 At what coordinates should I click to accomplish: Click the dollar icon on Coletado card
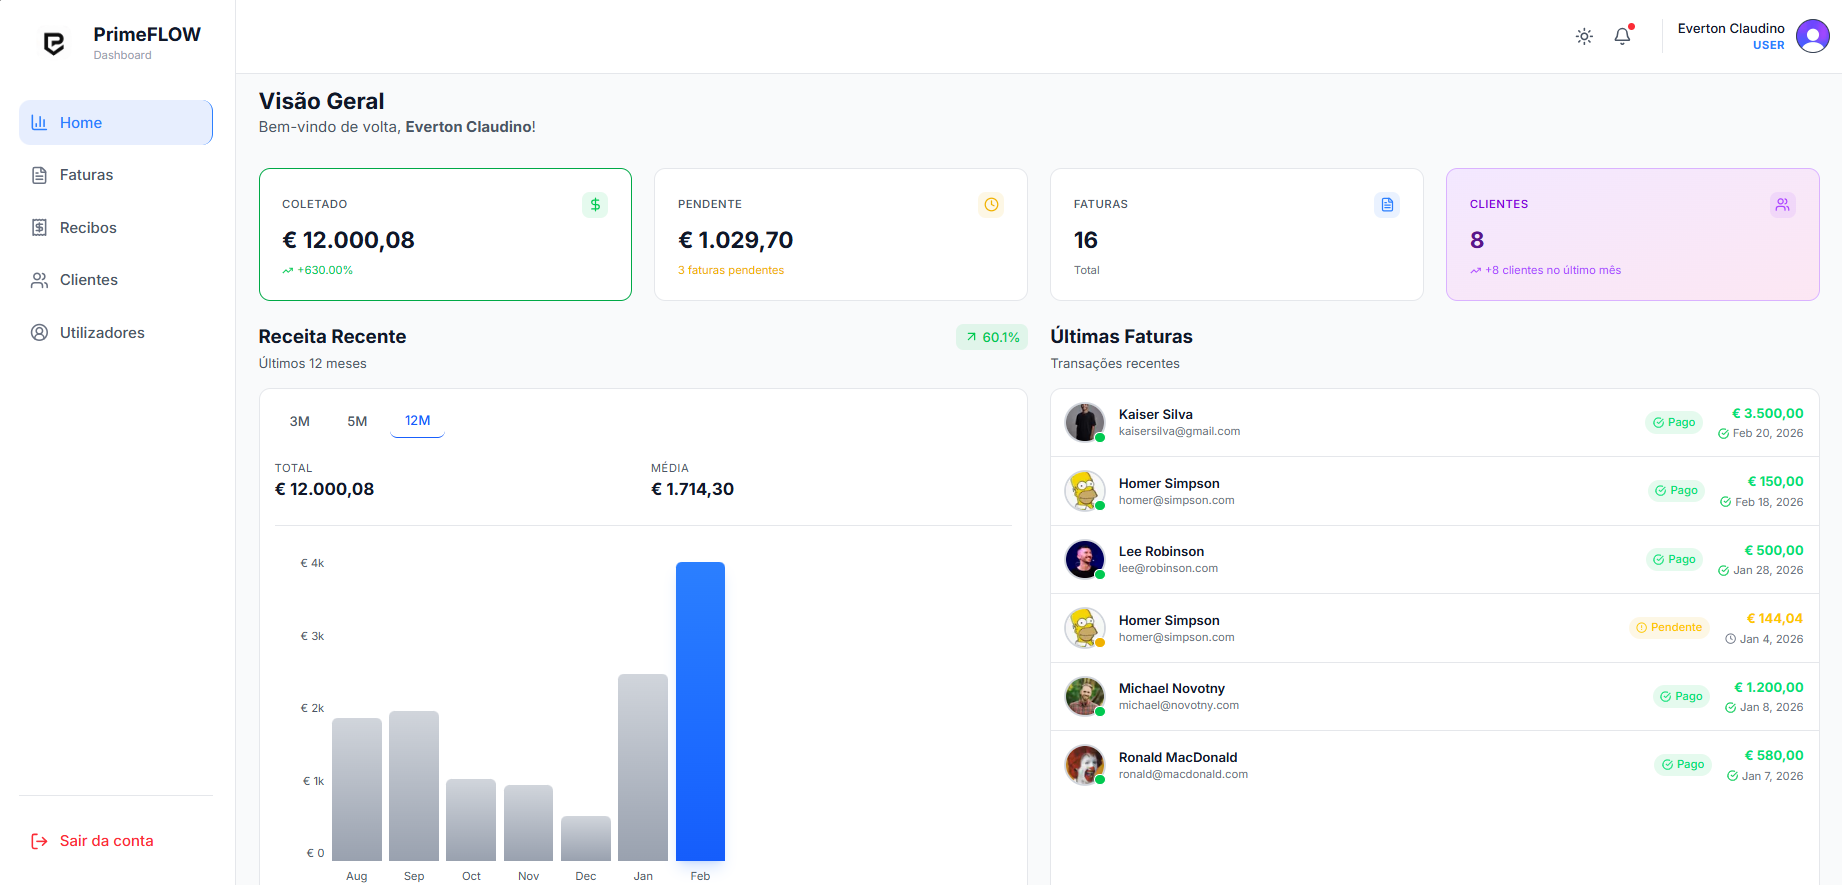[x=595, y=205]
